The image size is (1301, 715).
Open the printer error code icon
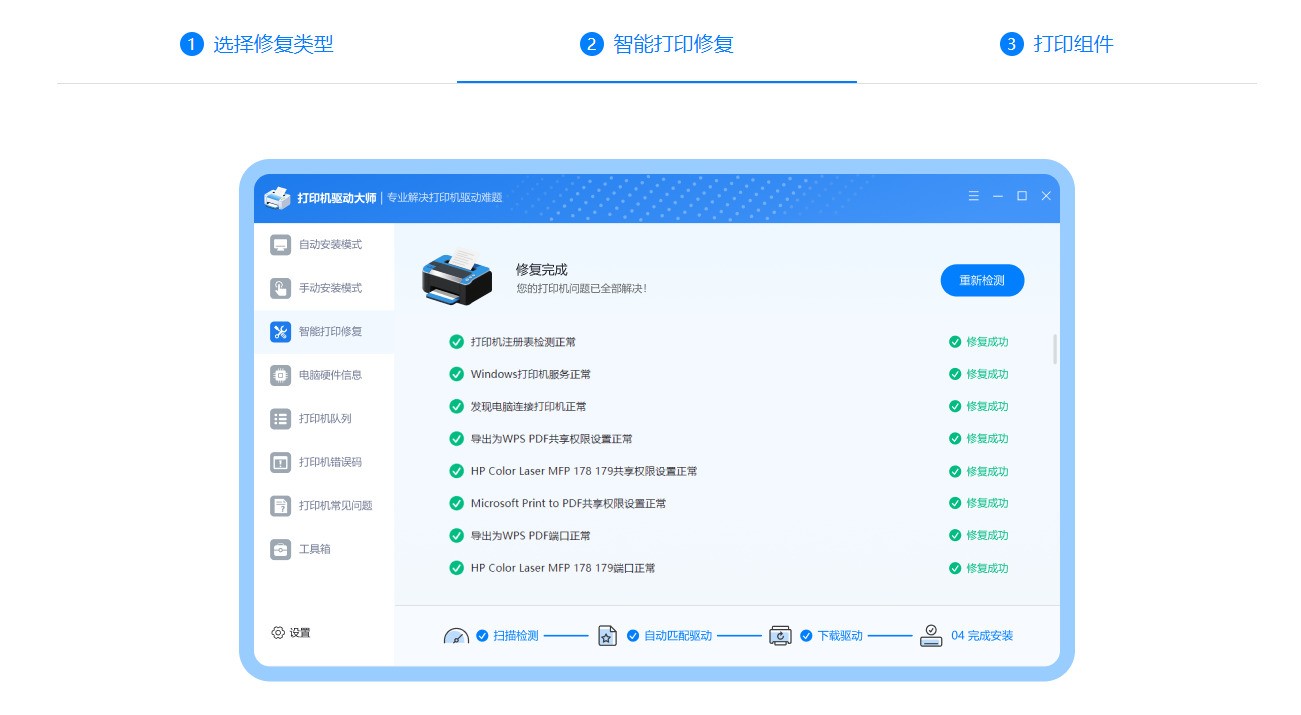pos(280,462)
